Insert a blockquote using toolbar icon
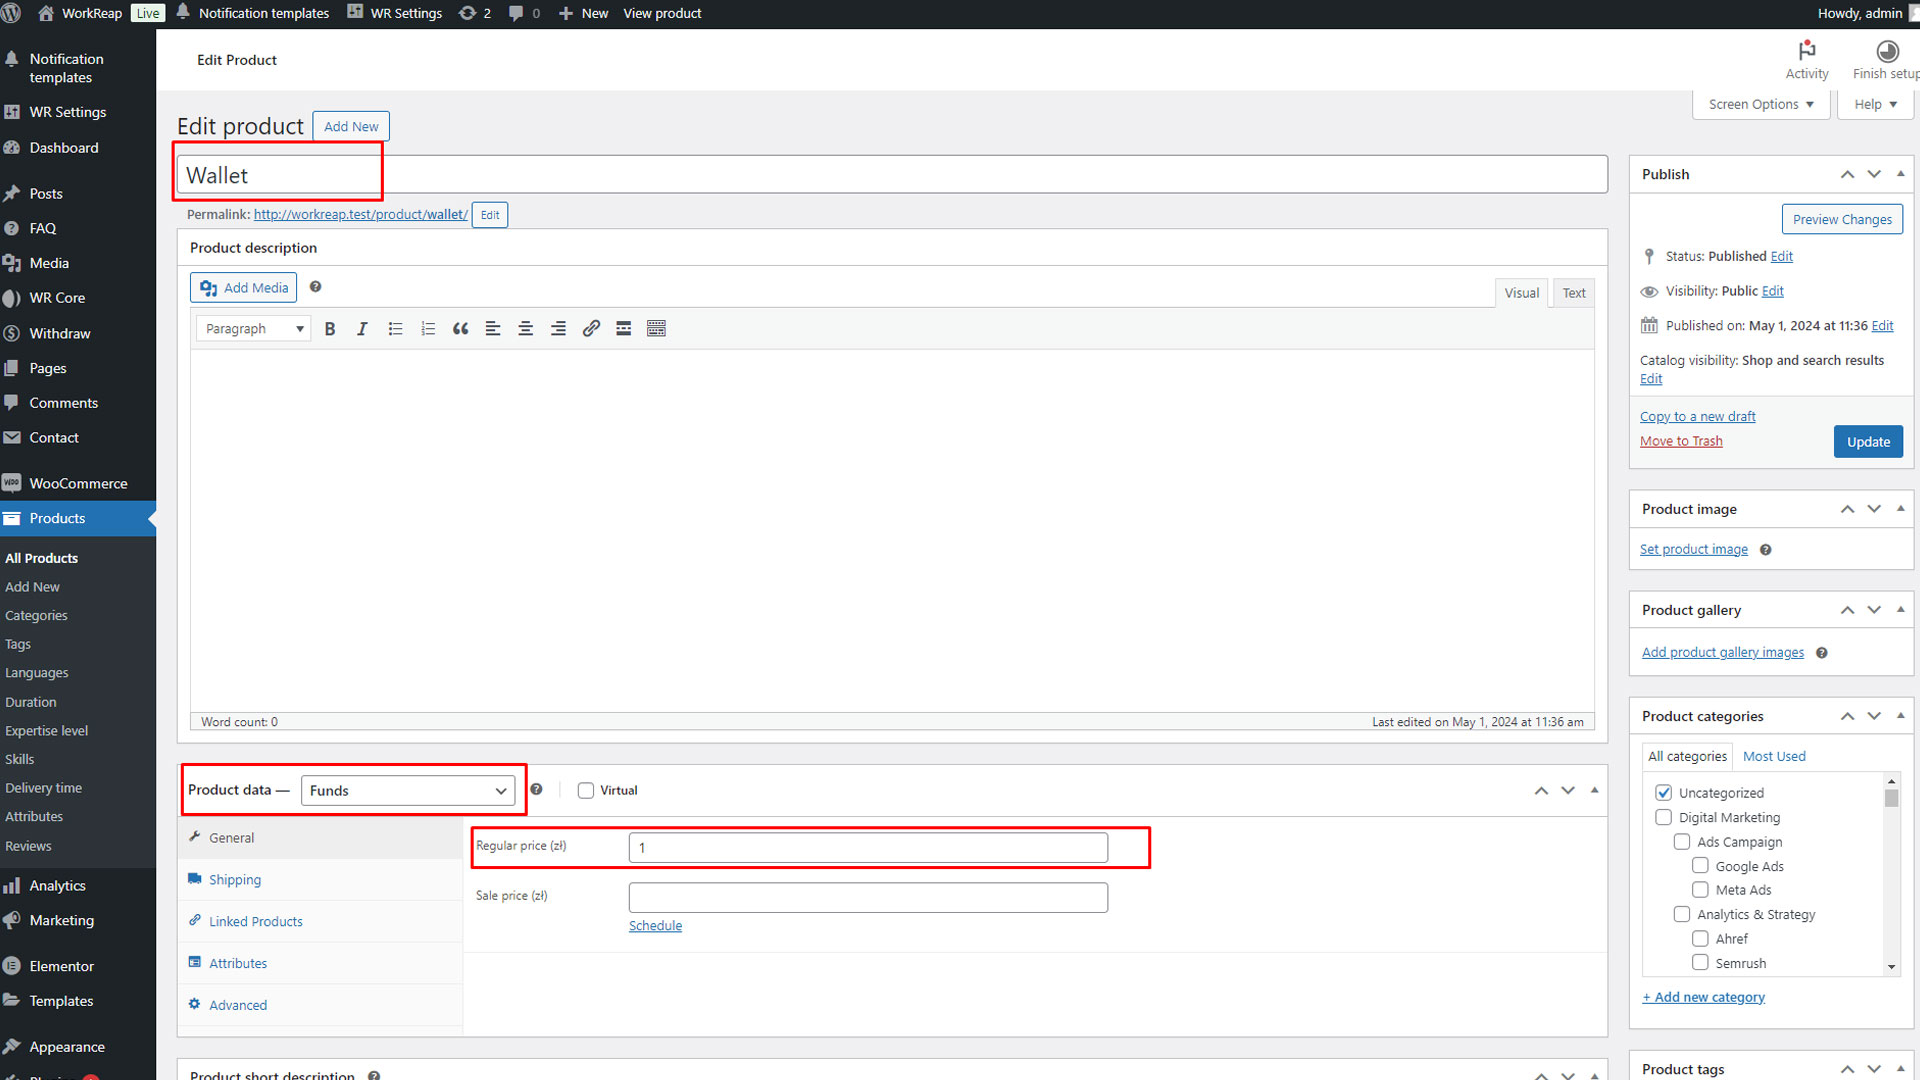Viewport: 1920px width, 1080px height. point(460,329)
